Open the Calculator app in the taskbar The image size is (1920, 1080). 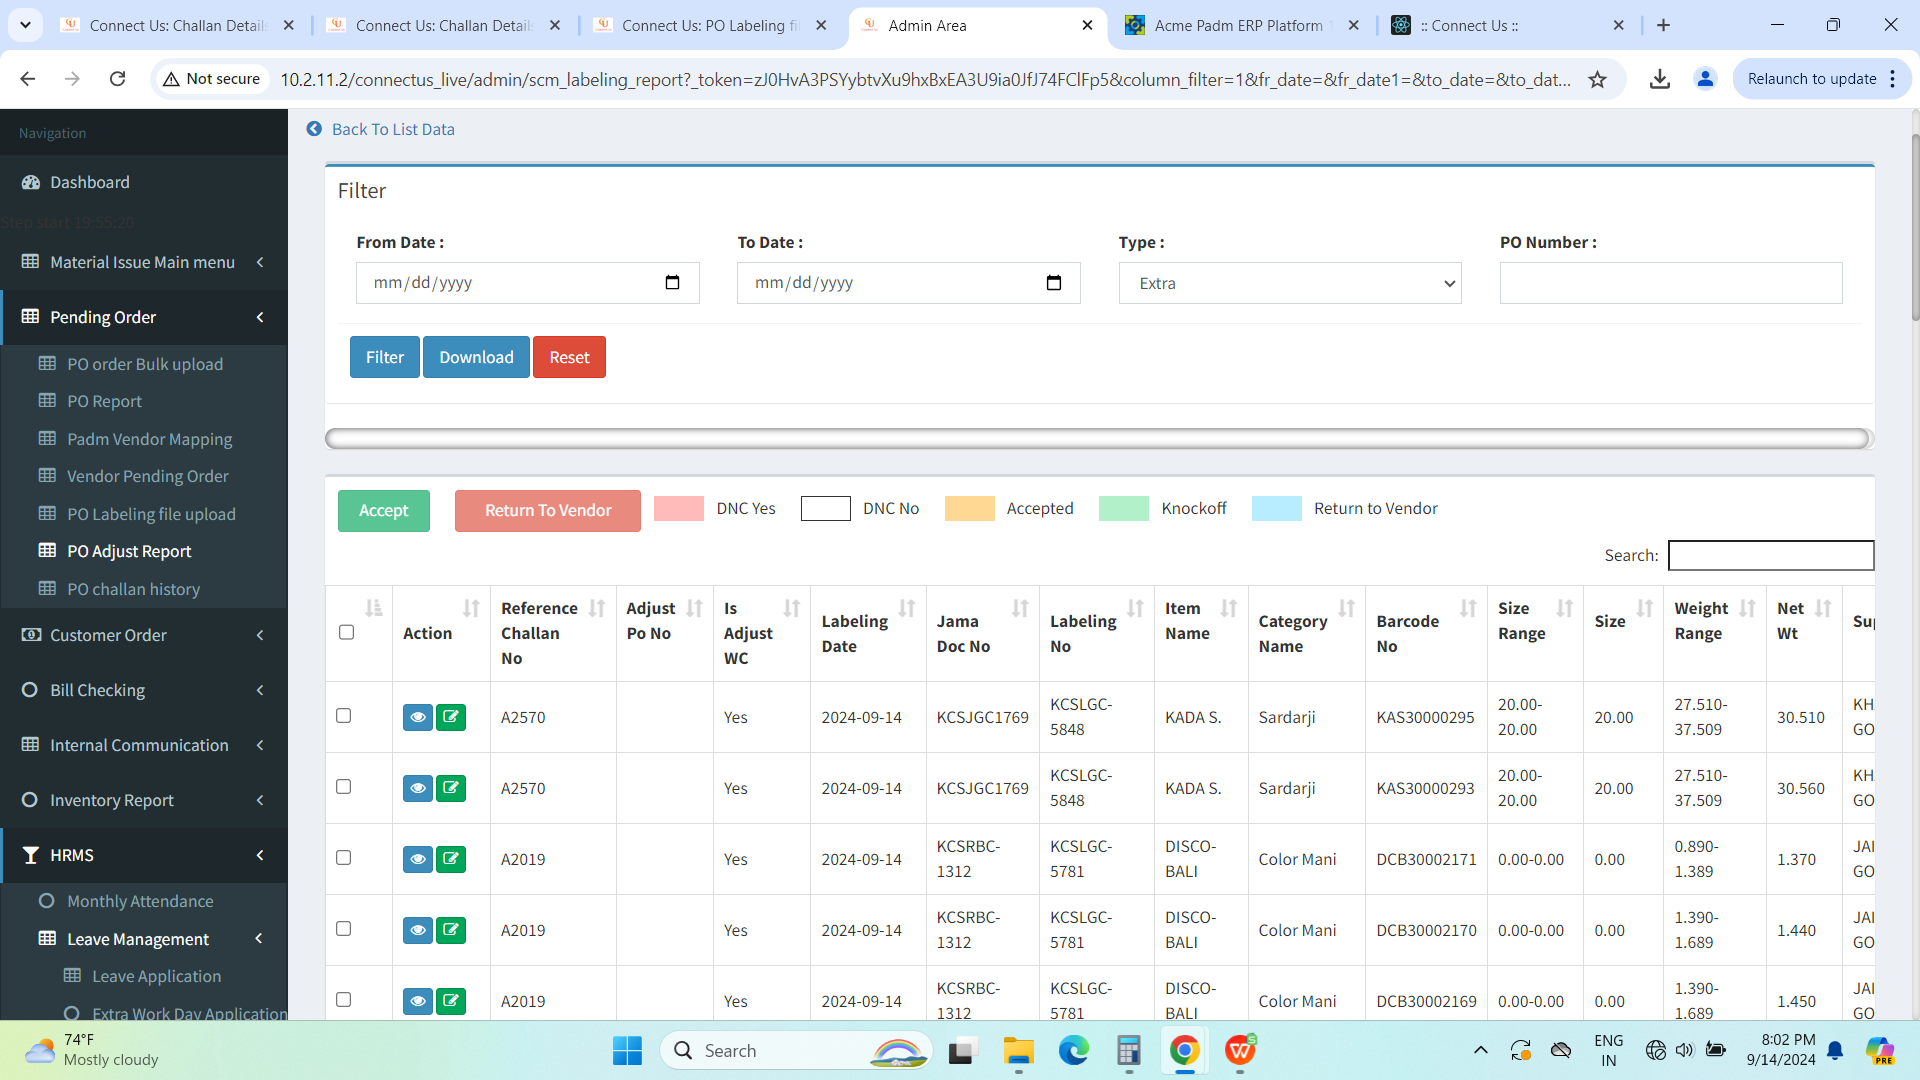(x=1129, y=1050)
